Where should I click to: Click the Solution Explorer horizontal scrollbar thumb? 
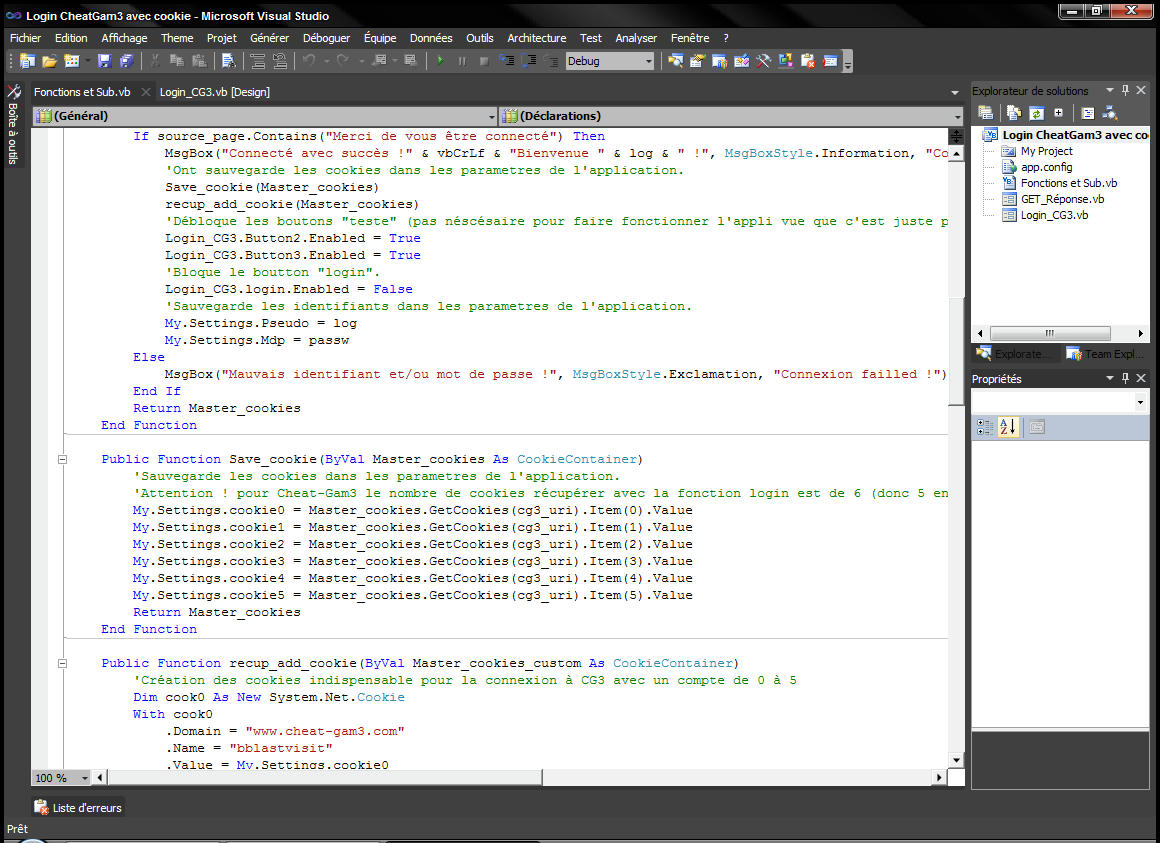[x=1050, y=333]
